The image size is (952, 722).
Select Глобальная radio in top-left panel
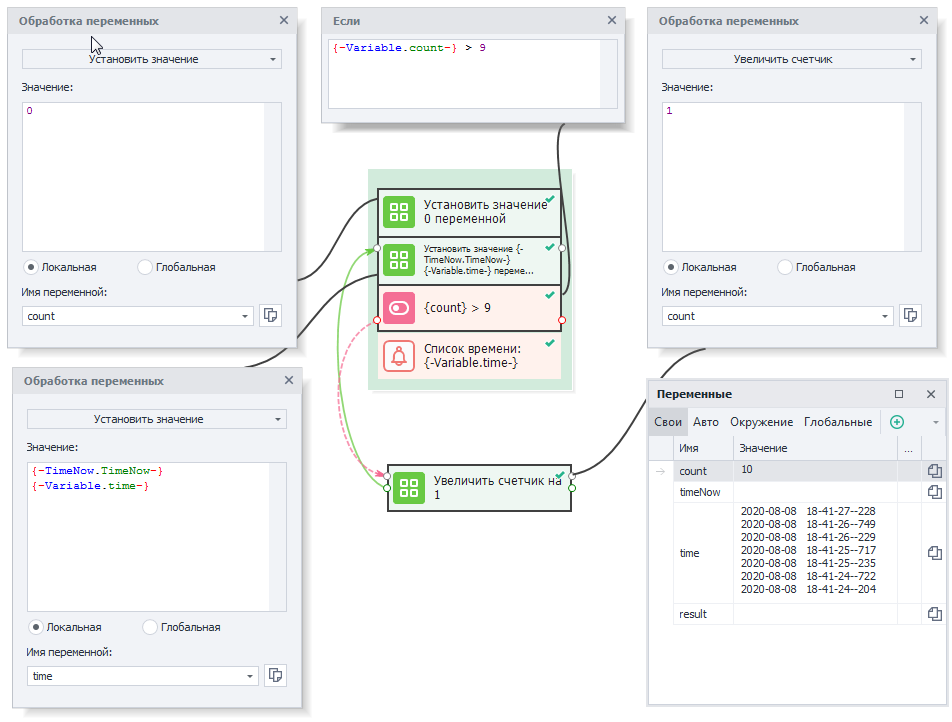(145, 267)
